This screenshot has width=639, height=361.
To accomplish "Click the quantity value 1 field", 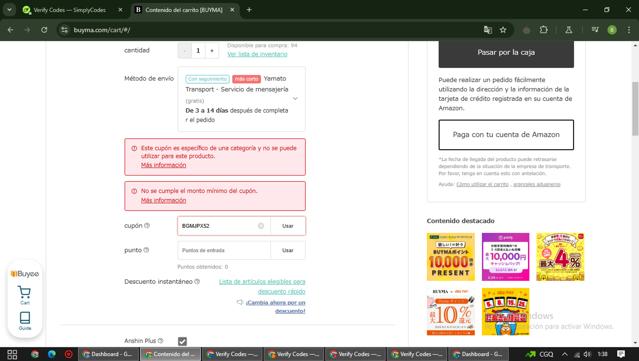I will pos(198,51).
